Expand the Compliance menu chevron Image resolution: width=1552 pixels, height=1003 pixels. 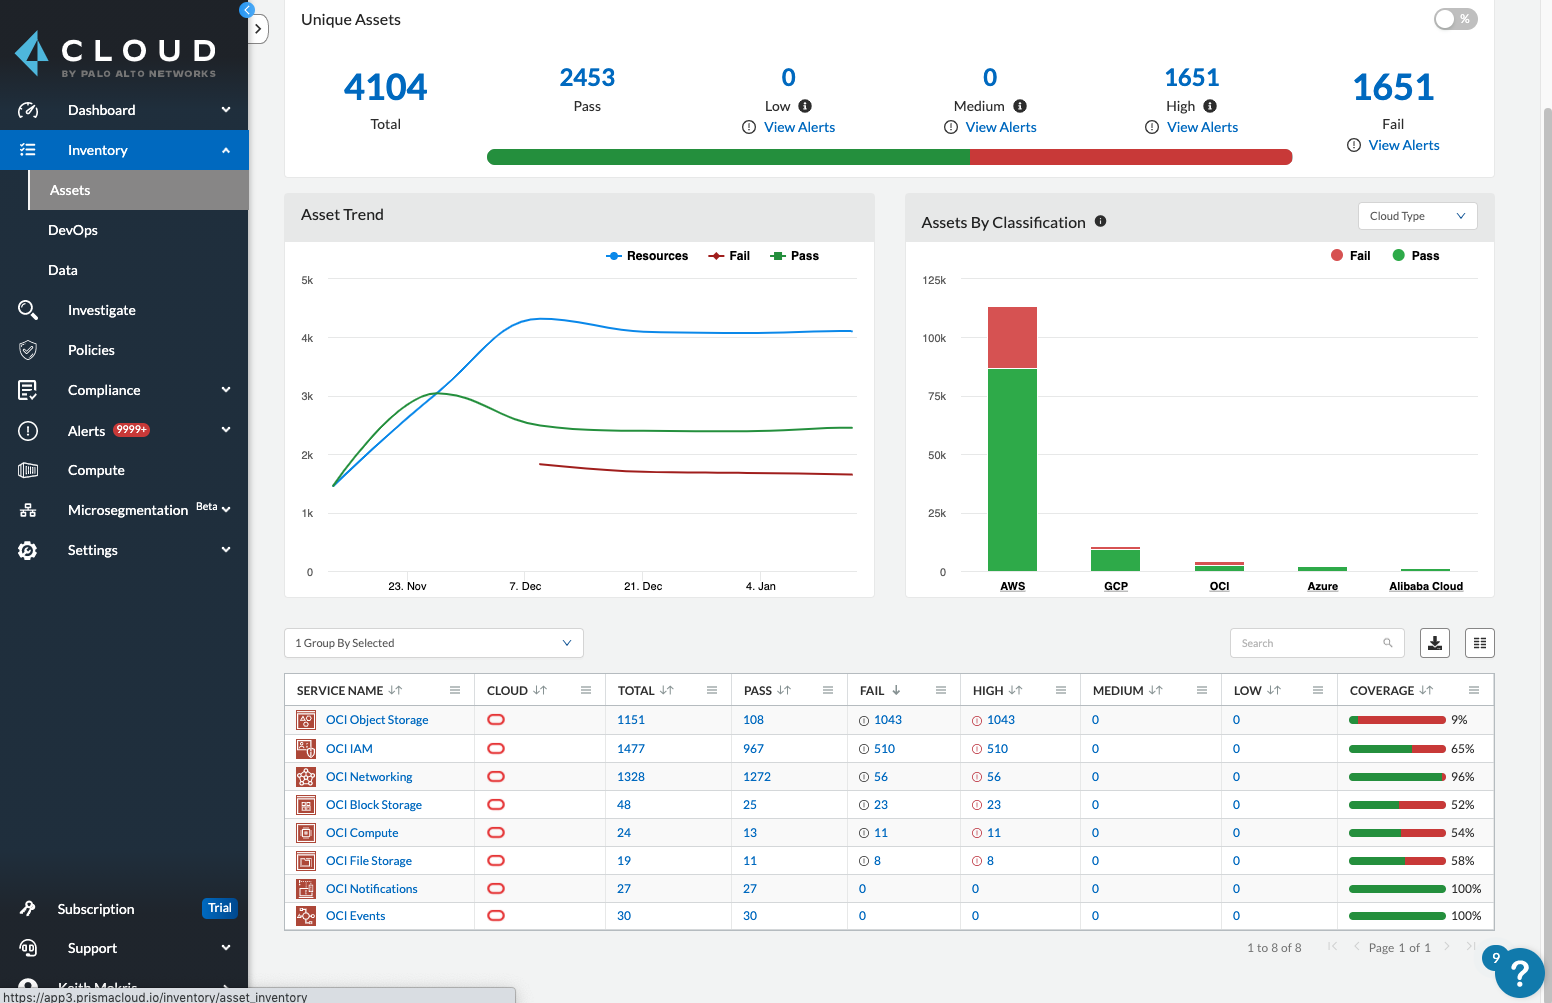click(x=226, y=390)
